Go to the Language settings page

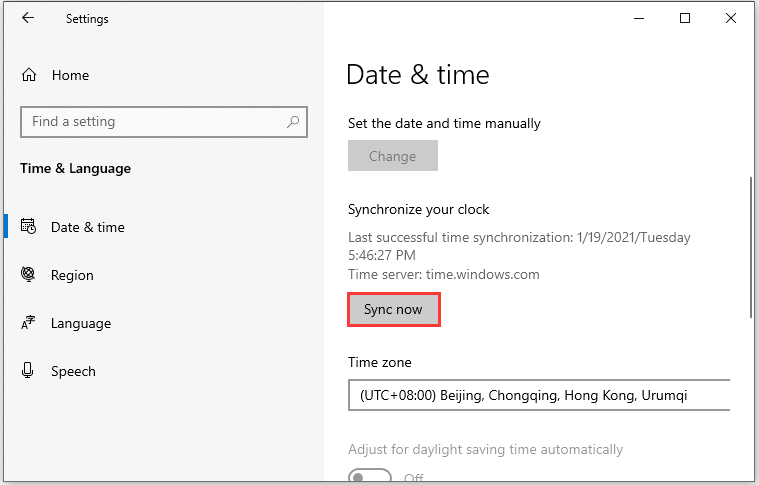click(x=81, y=323)
